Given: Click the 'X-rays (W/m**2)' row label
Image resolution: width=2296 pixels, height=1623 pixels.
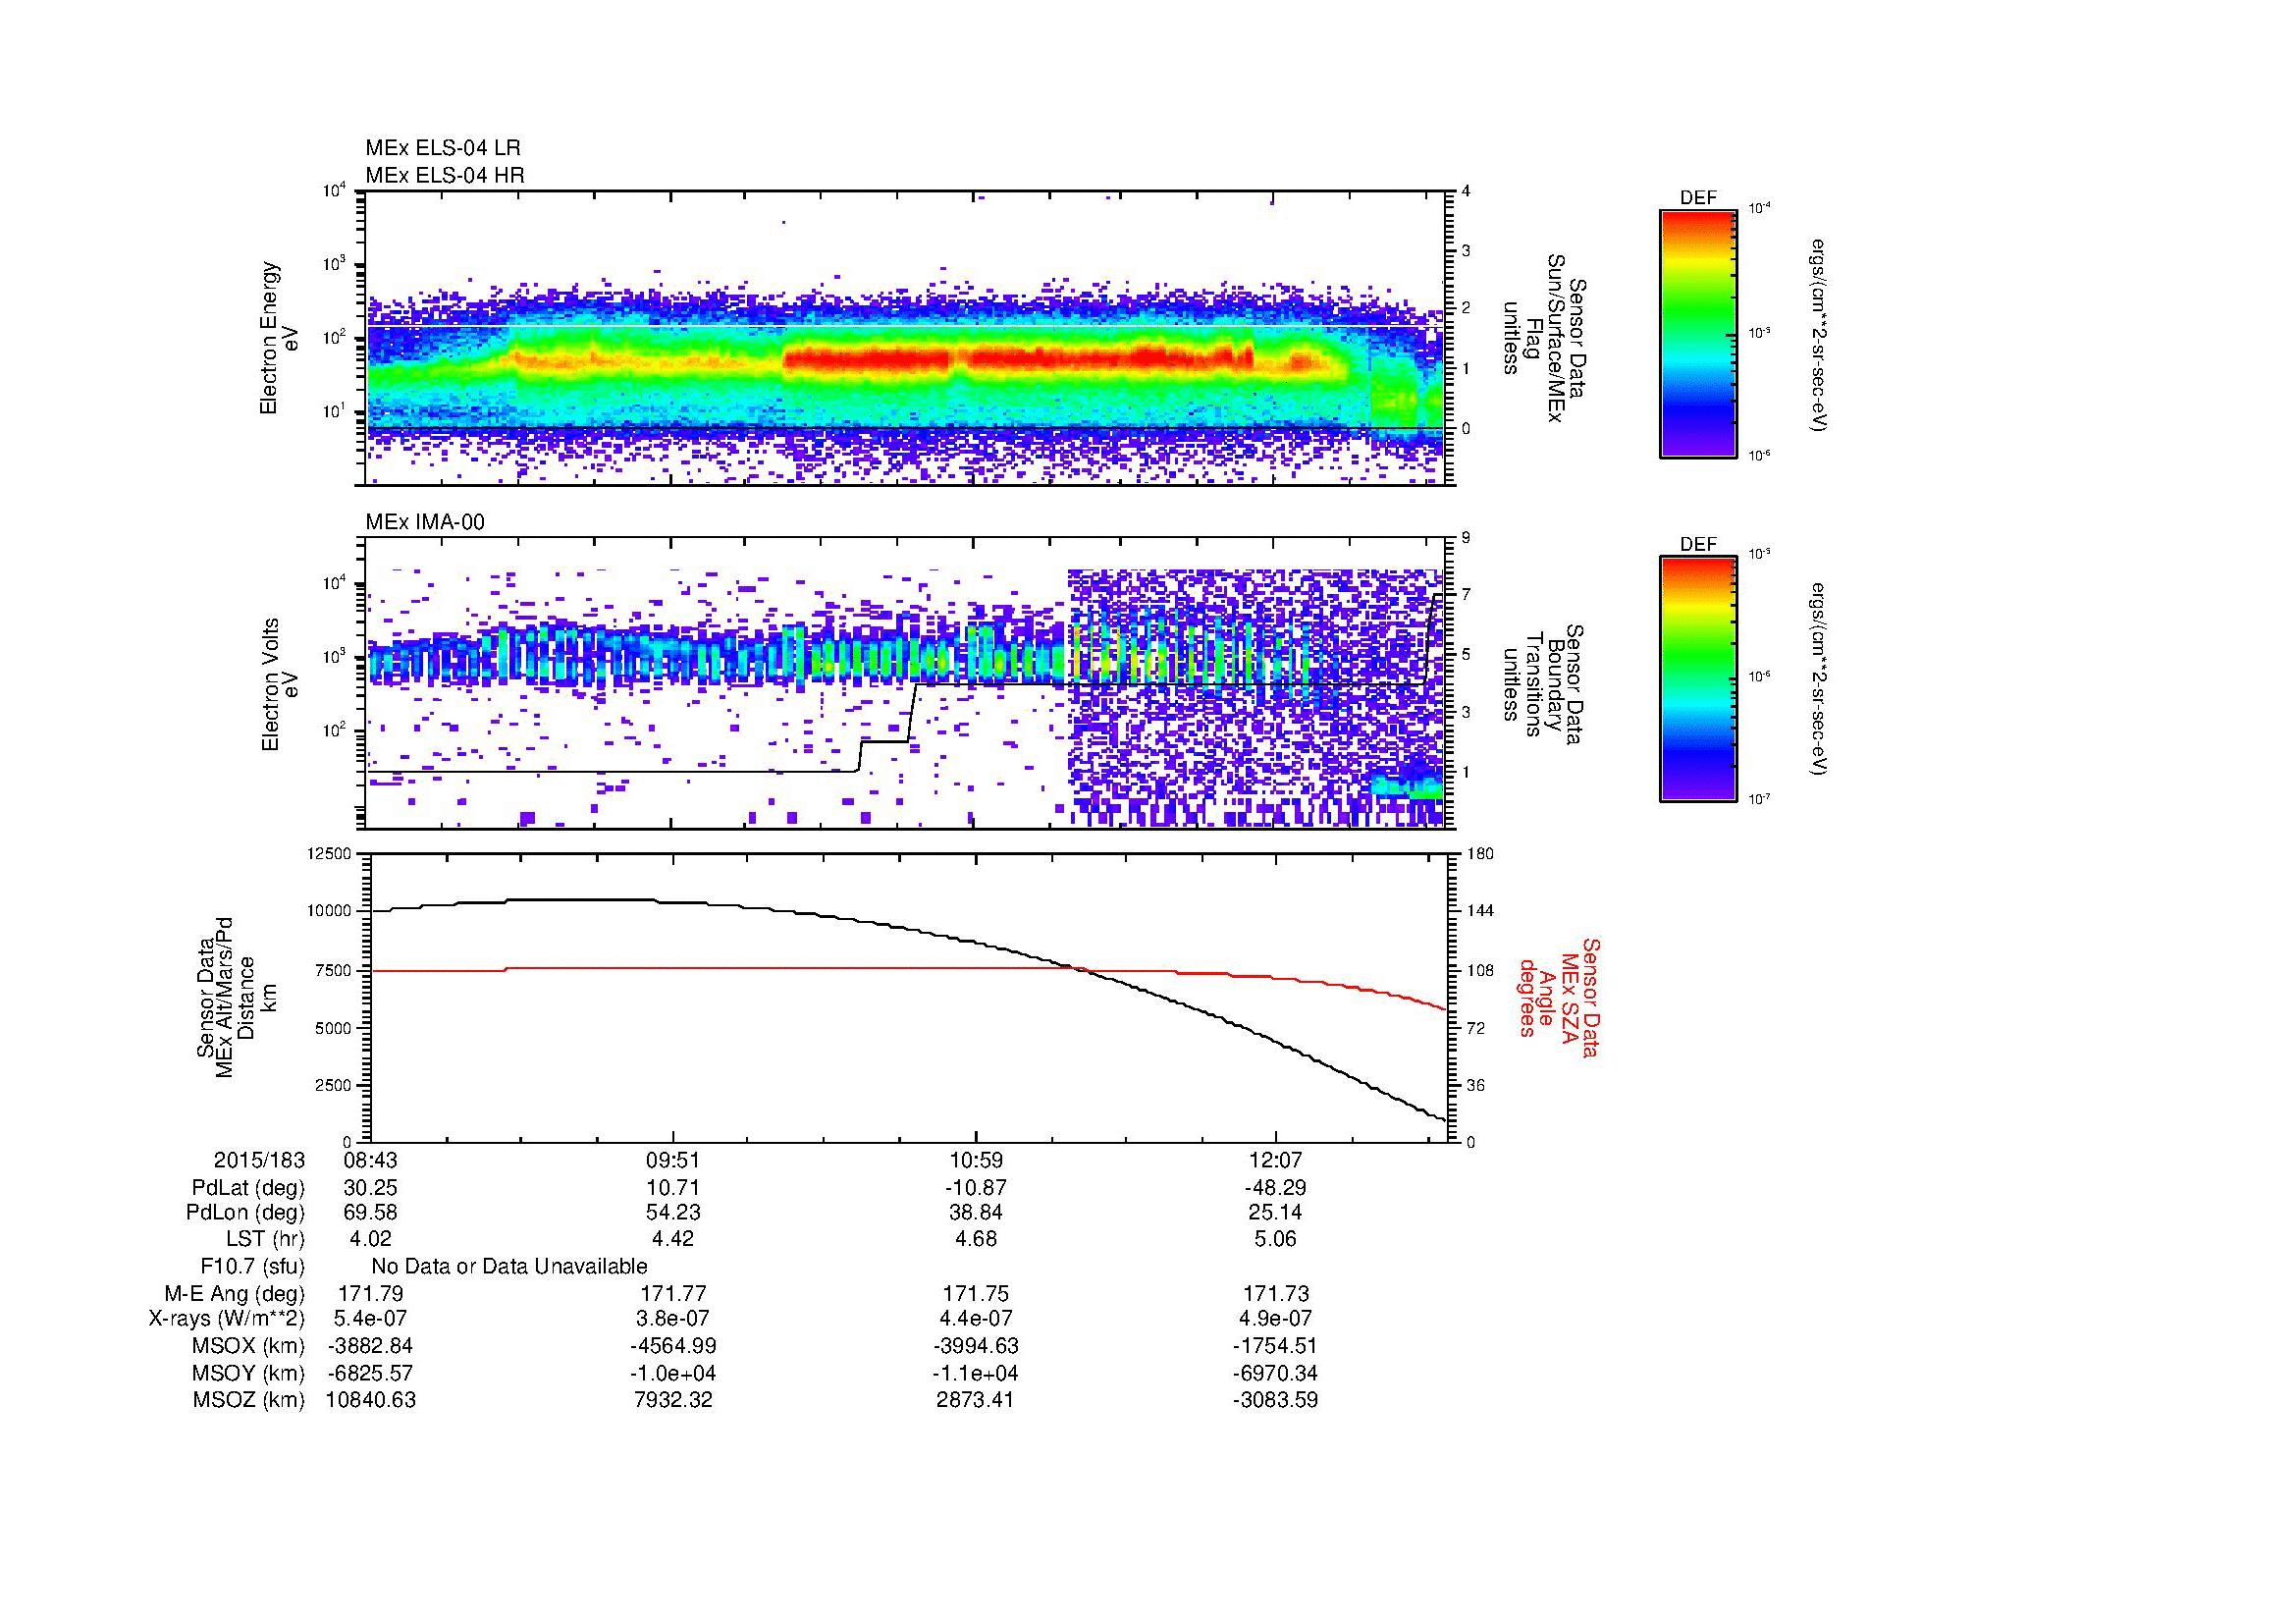Looking at the screenshot, I should click(226, 1320).
